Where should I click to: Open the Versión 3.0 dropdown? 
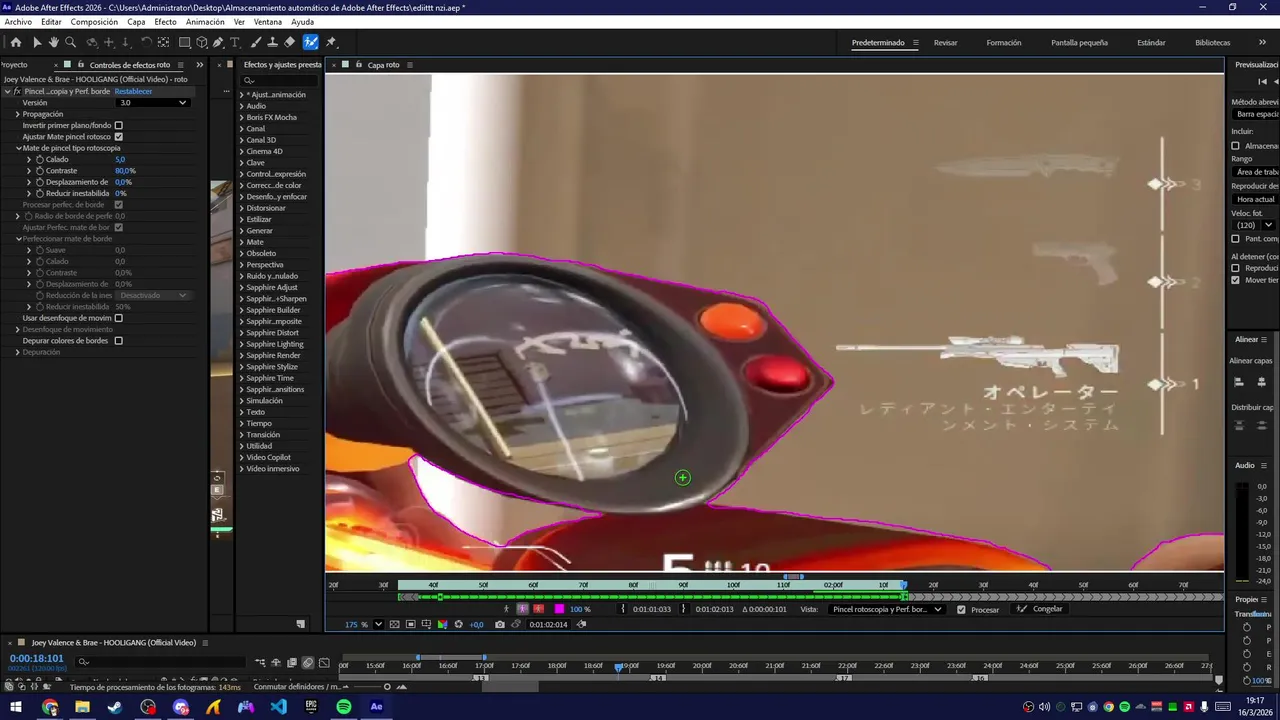coord(153,102)
